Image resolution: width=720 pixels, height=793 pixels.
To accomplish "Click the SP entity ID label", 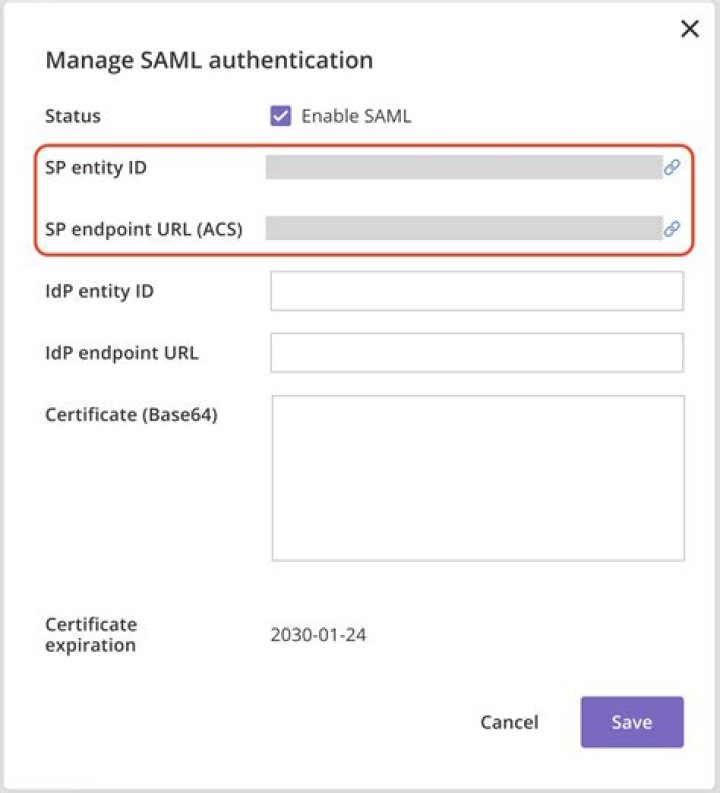I will click(96, 168).
